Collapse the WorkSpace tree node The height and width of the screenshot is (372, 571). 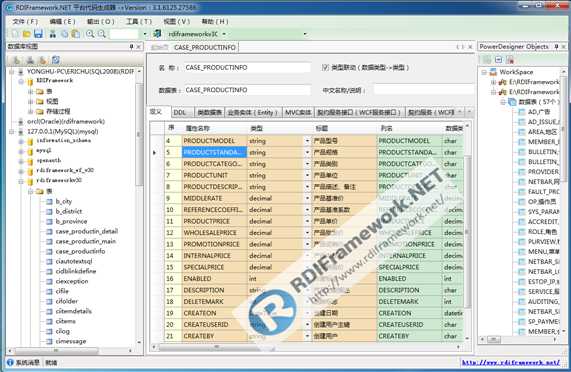coord(484,72)
